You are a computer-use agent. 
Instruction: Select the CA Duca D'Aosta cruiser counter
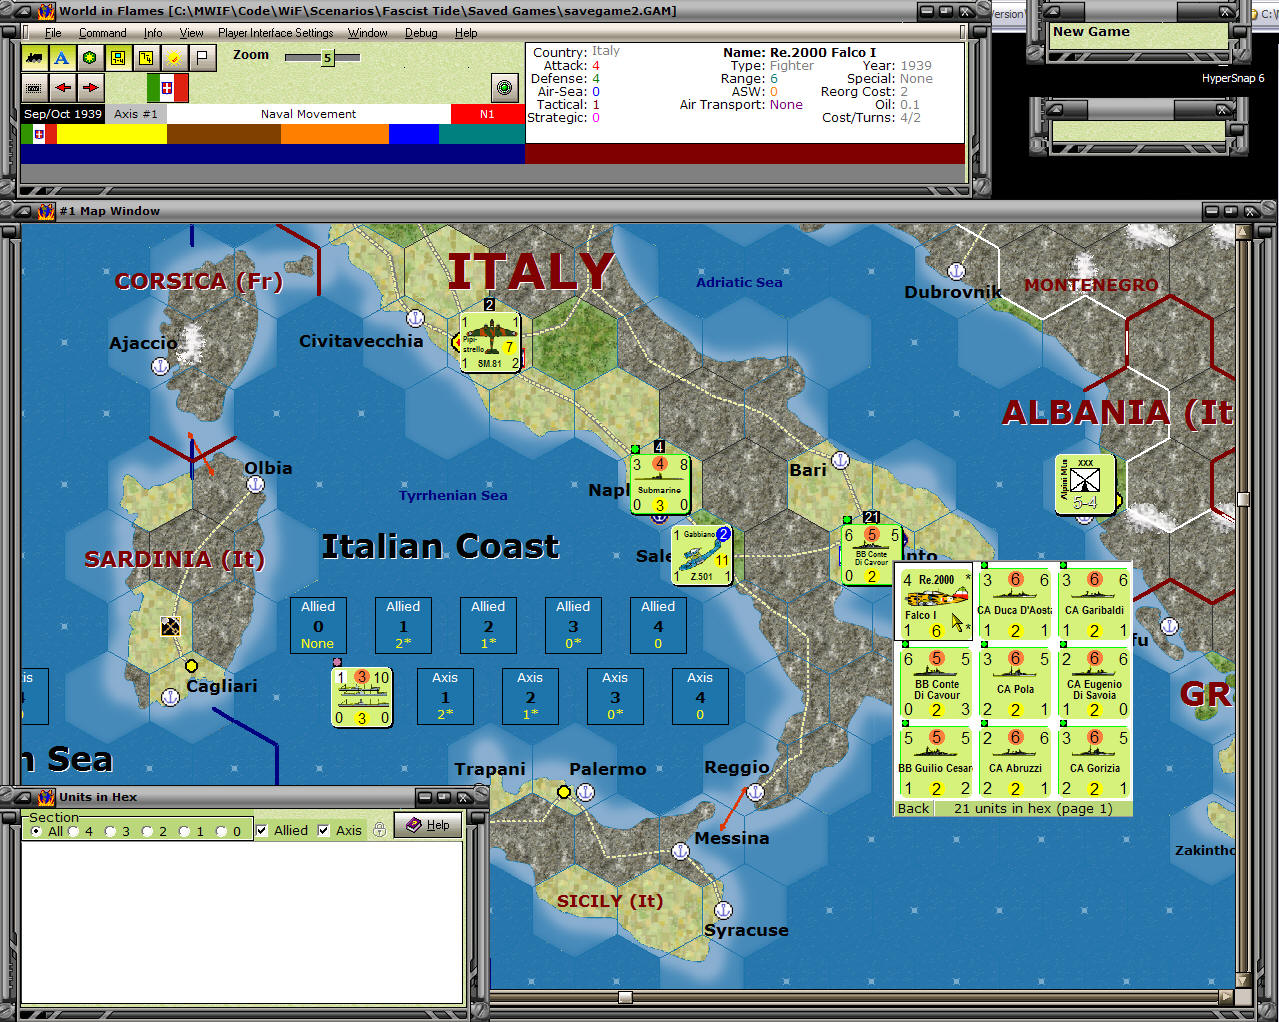click(1015, 604)
